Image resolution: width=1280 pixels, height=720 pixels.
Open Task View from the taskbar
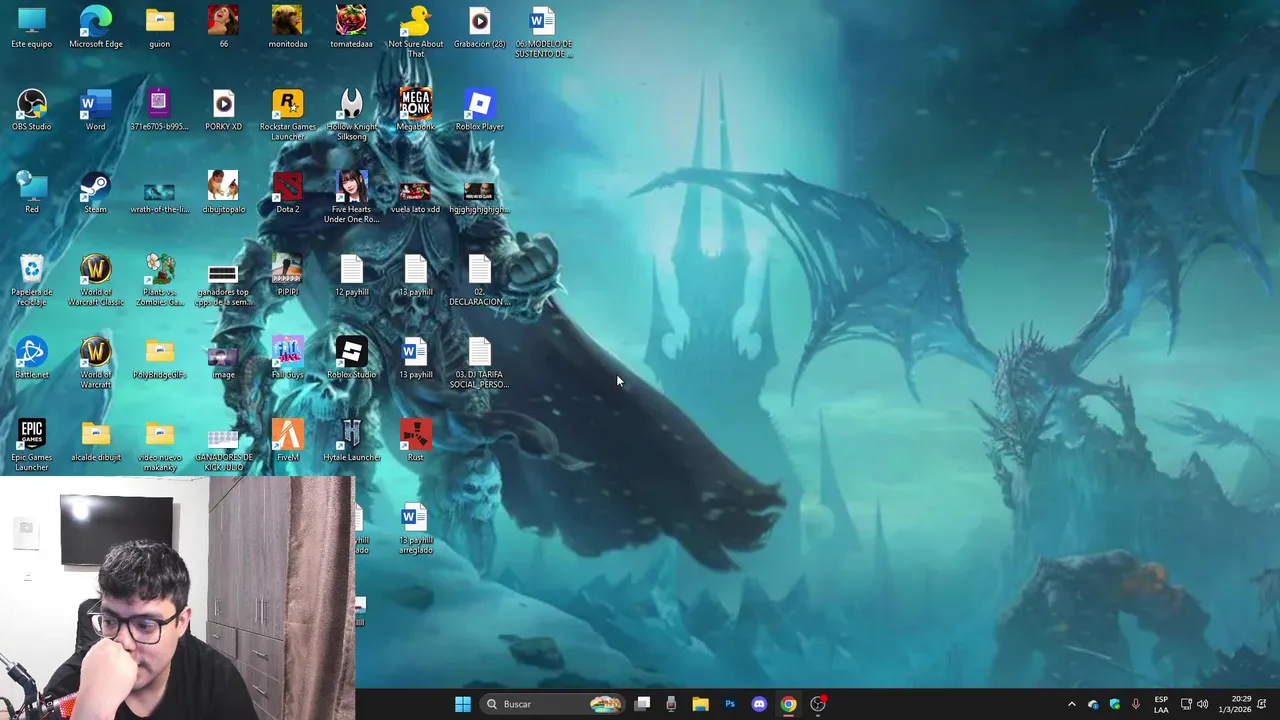(643, 704)
